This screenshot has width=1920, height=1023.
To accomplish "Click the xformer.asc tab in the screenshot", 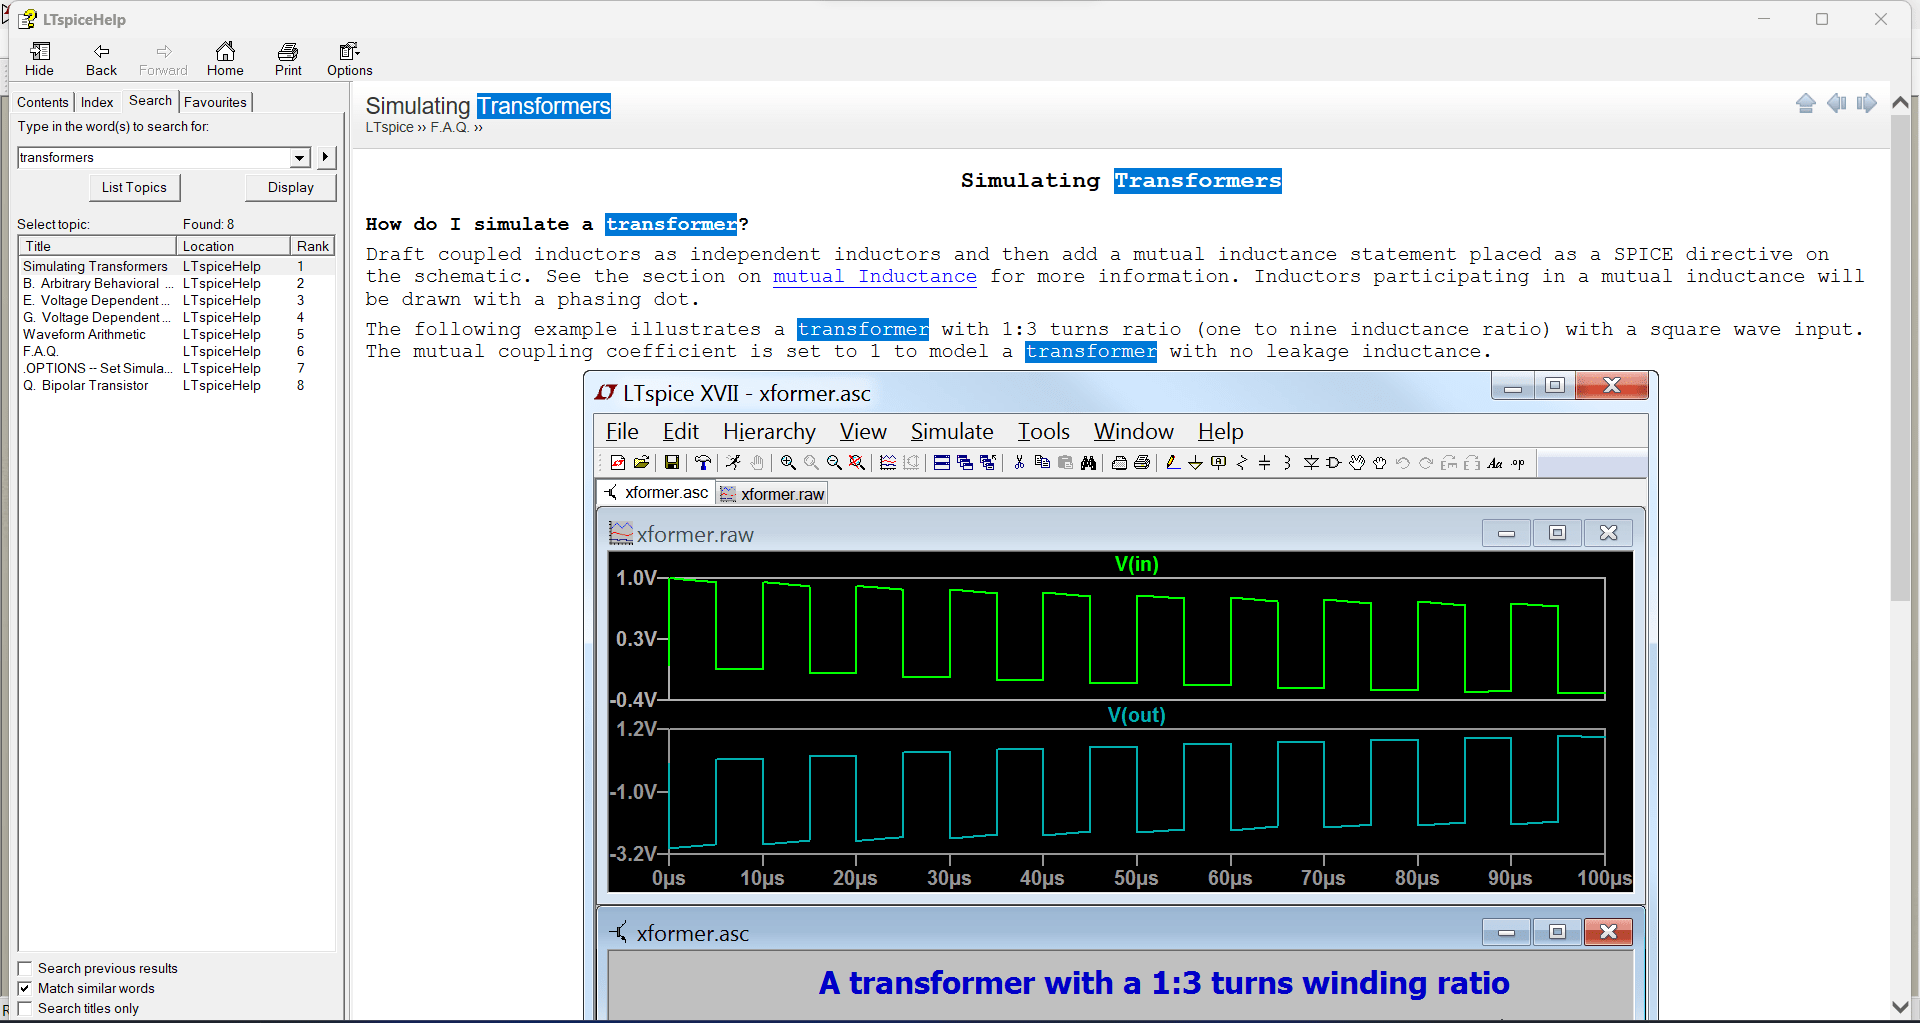I will pos(656,492).
